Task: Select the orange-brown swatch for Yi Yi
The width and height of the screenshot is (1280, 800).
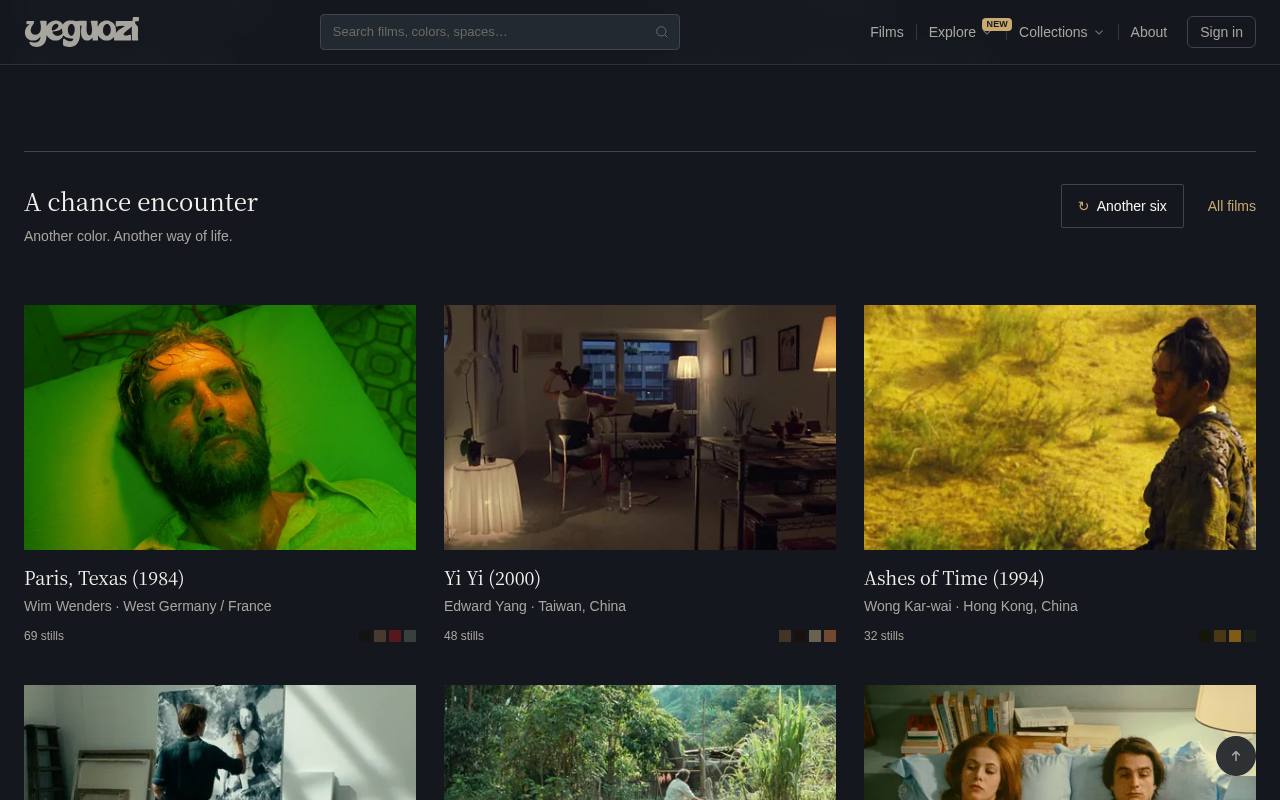Action: (x=830, y=636)
